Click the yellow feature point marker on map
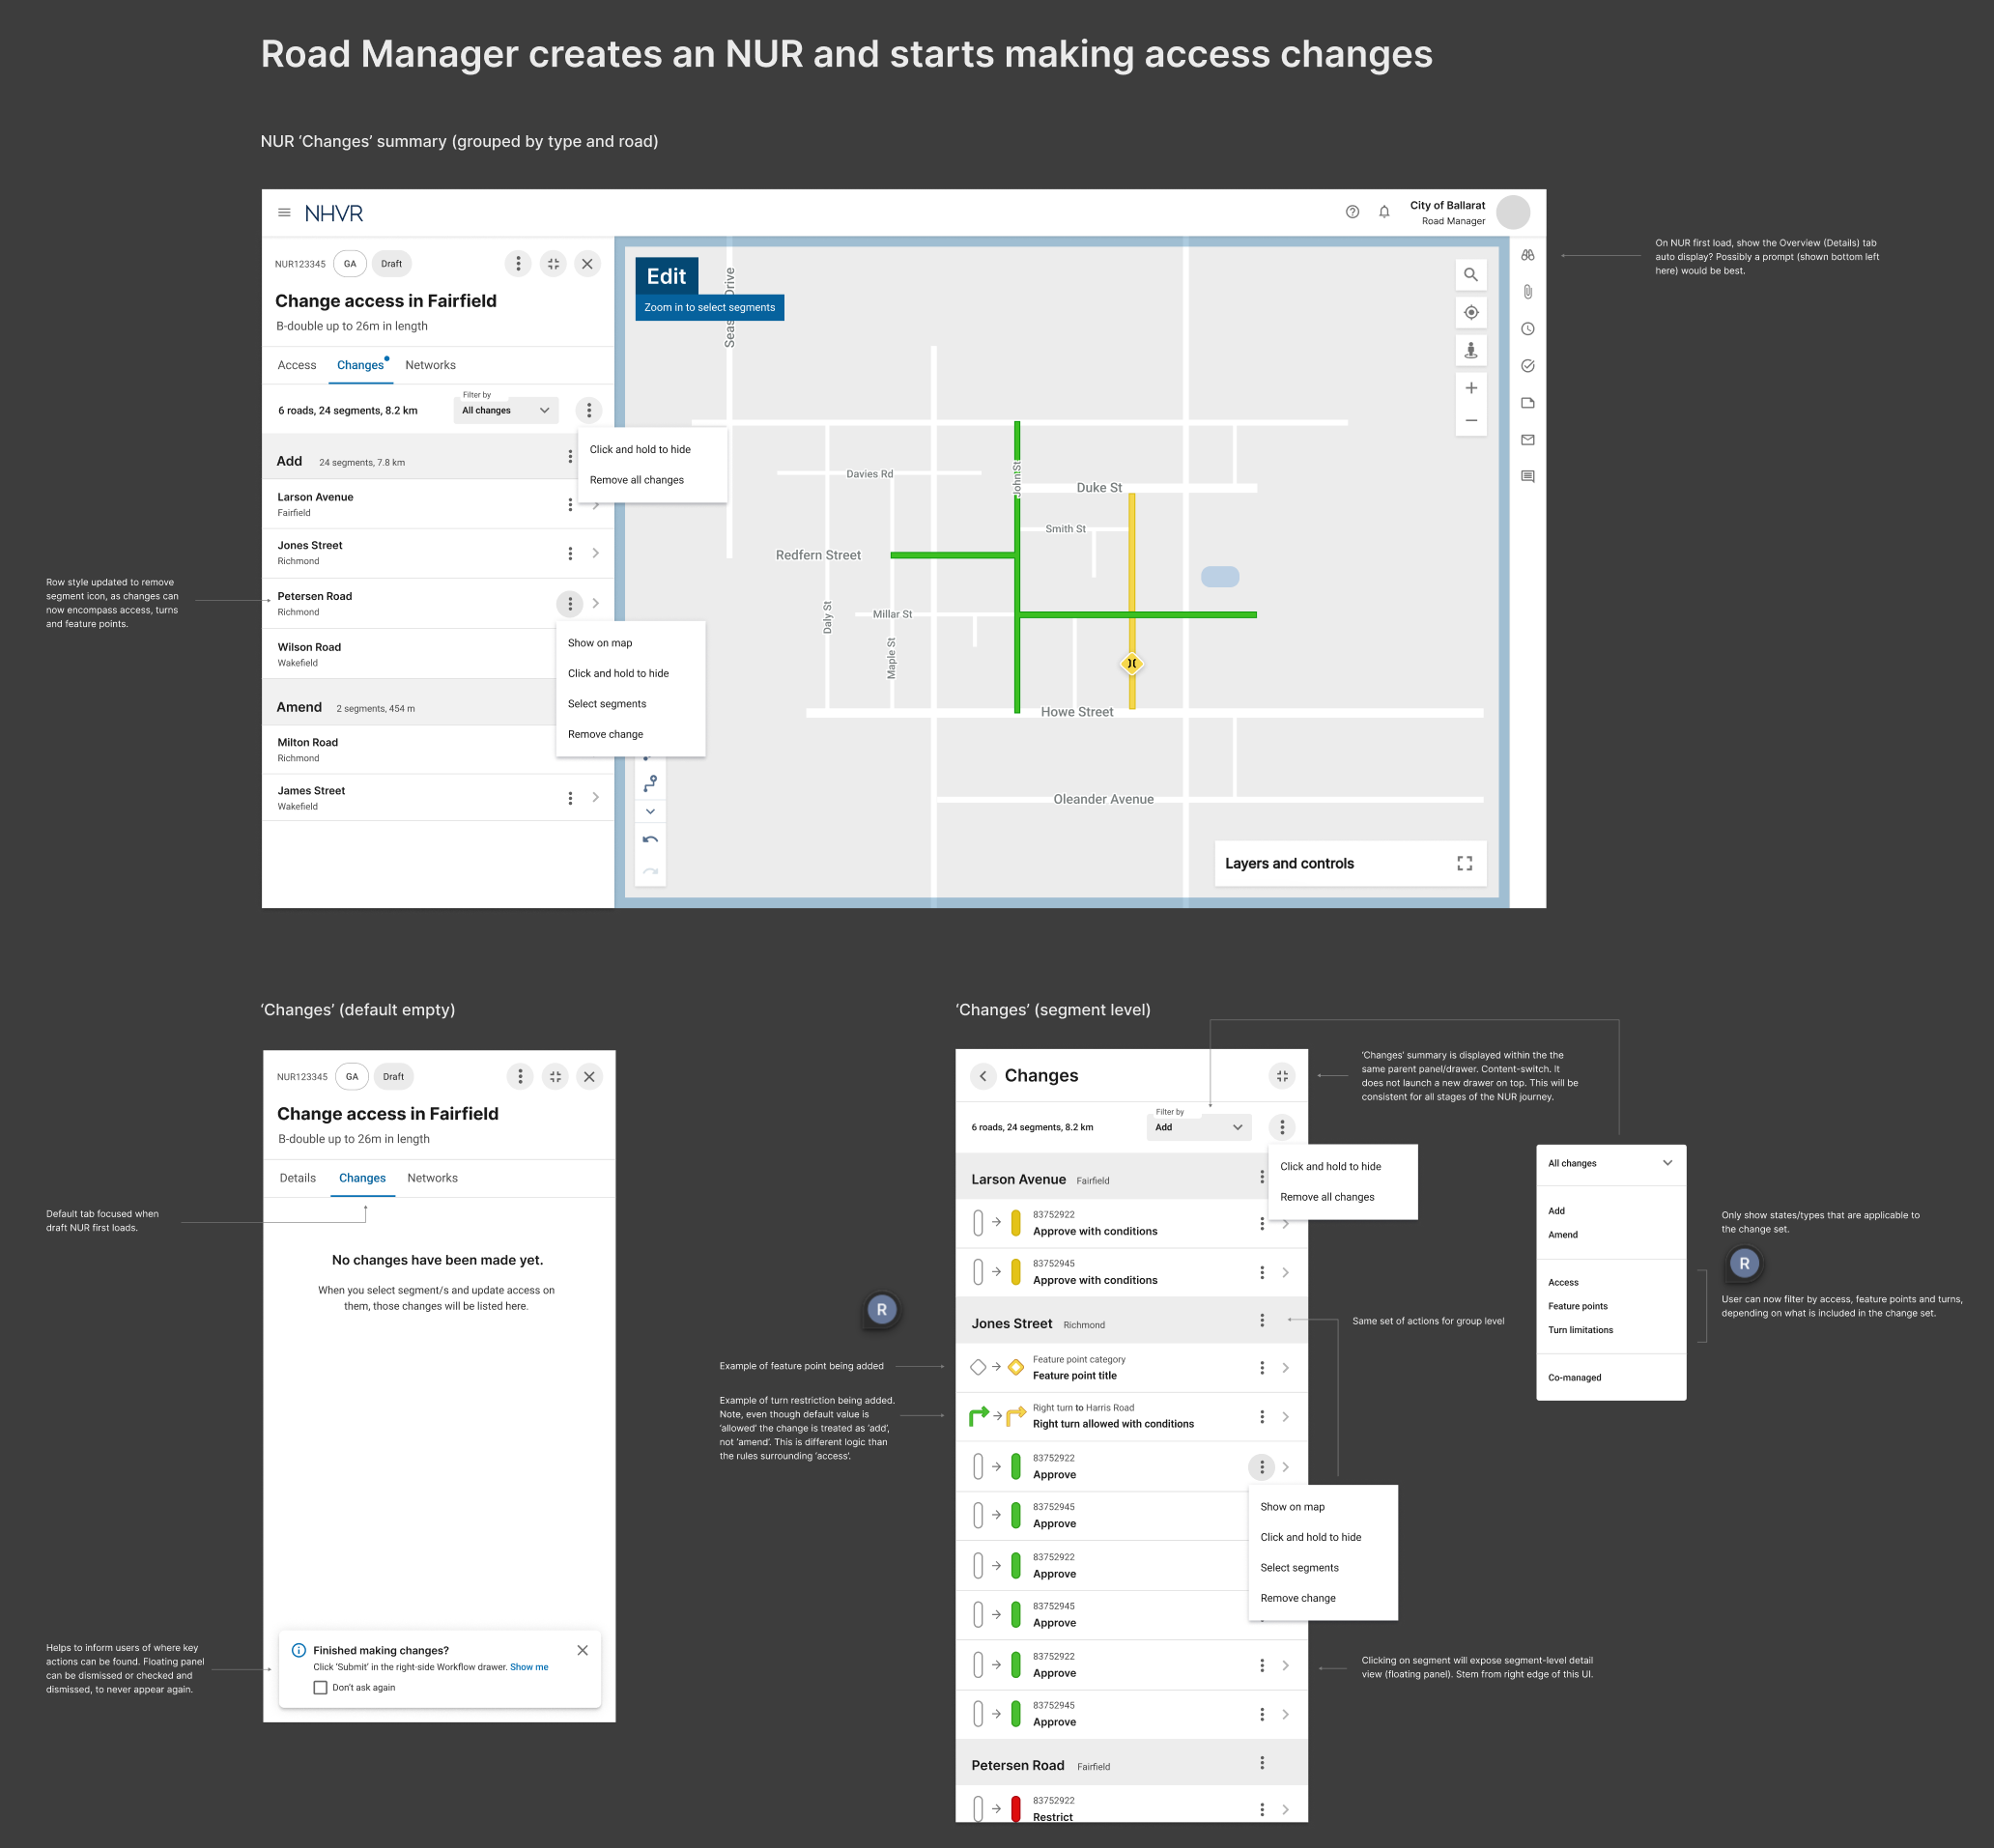The width and height of the screenshot is (1994, 1848). [x=1131, y=663]
